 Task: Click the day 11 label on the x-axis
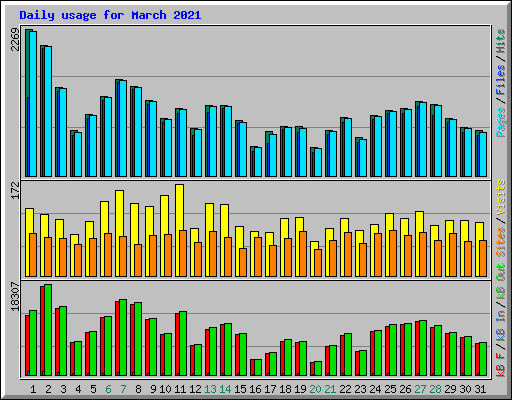(180, 389)
